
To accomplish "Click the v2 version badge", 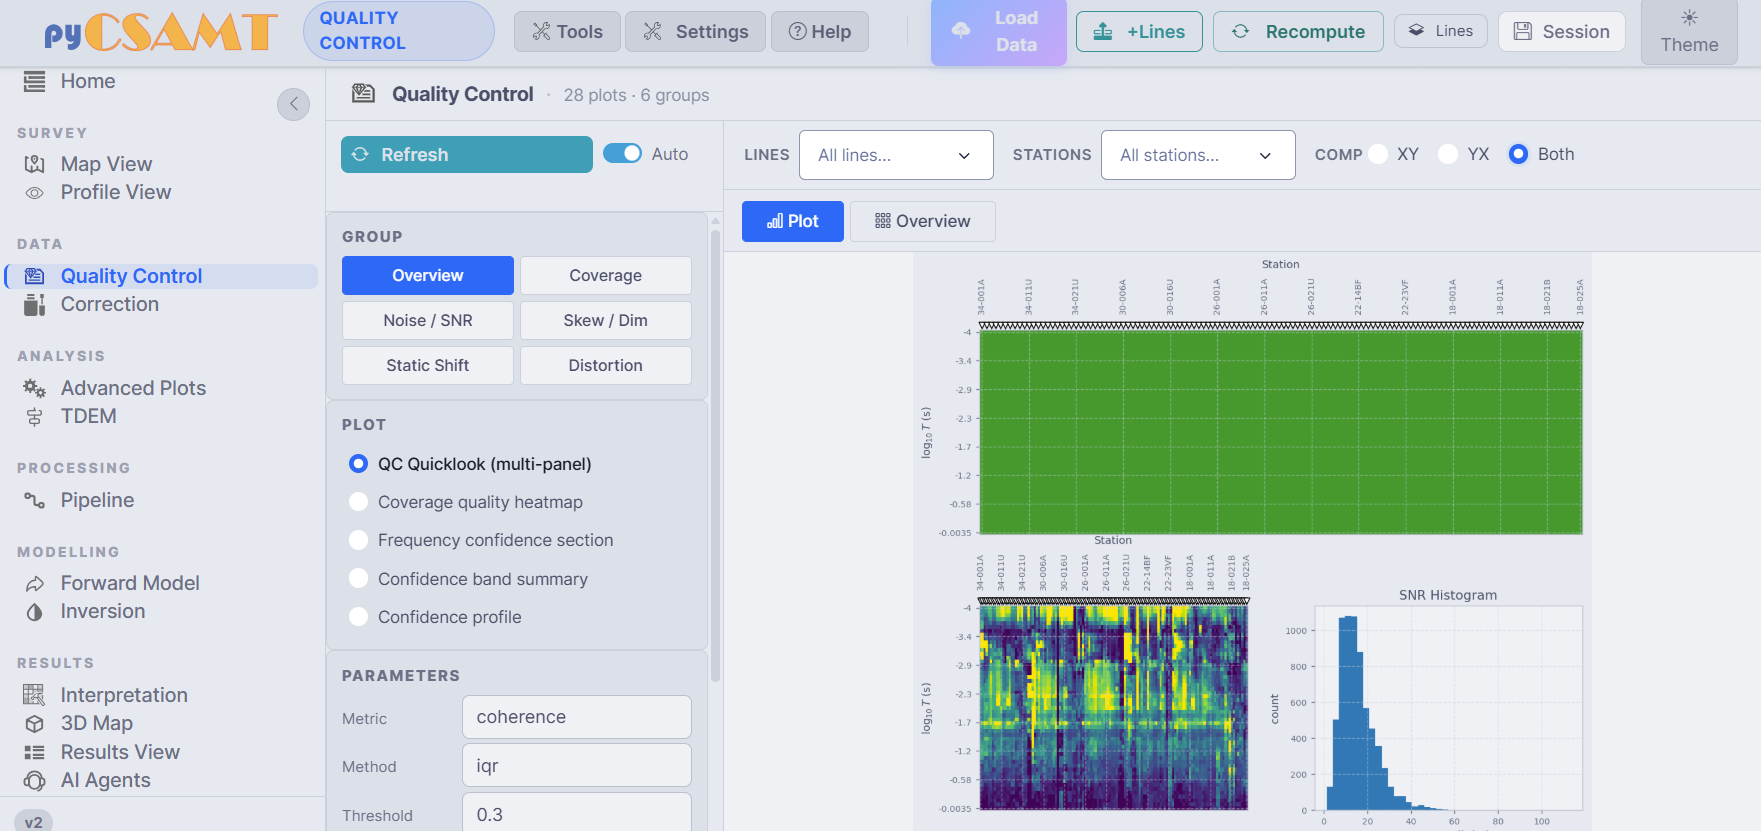I will tap(34, 821).
